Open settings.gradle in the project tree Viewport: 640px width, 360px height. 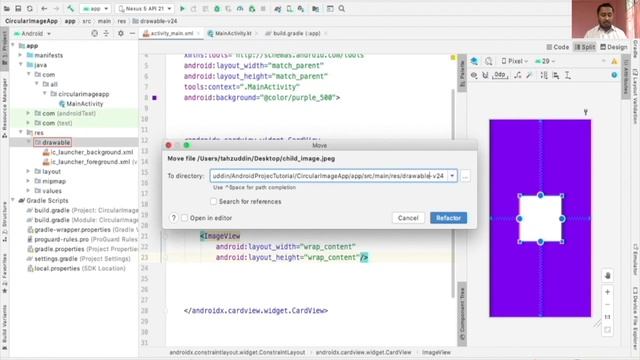click(x=78, y=259)
